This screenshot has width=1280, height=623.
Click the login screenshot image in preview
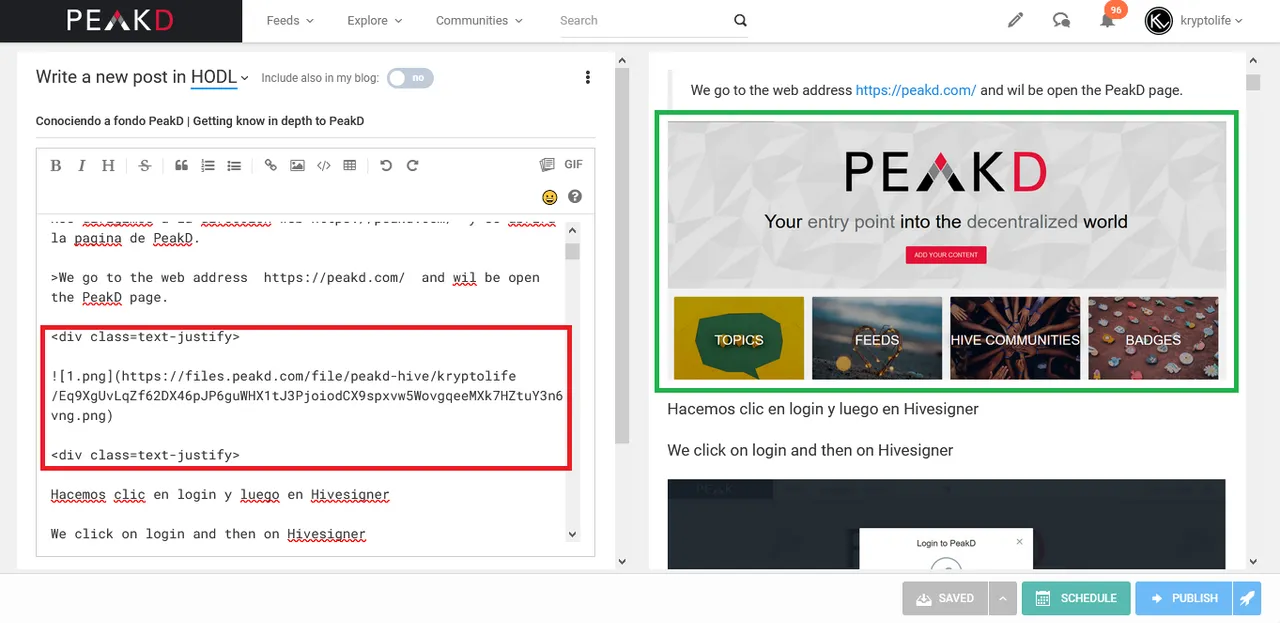click(x=946, y=524)
